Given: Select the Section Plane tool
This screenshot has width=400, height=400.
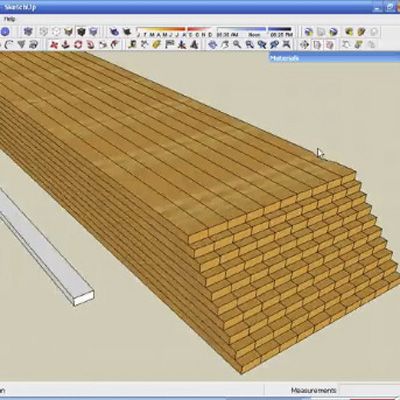Looking at the screenshot, I should [x=304, y=44].
